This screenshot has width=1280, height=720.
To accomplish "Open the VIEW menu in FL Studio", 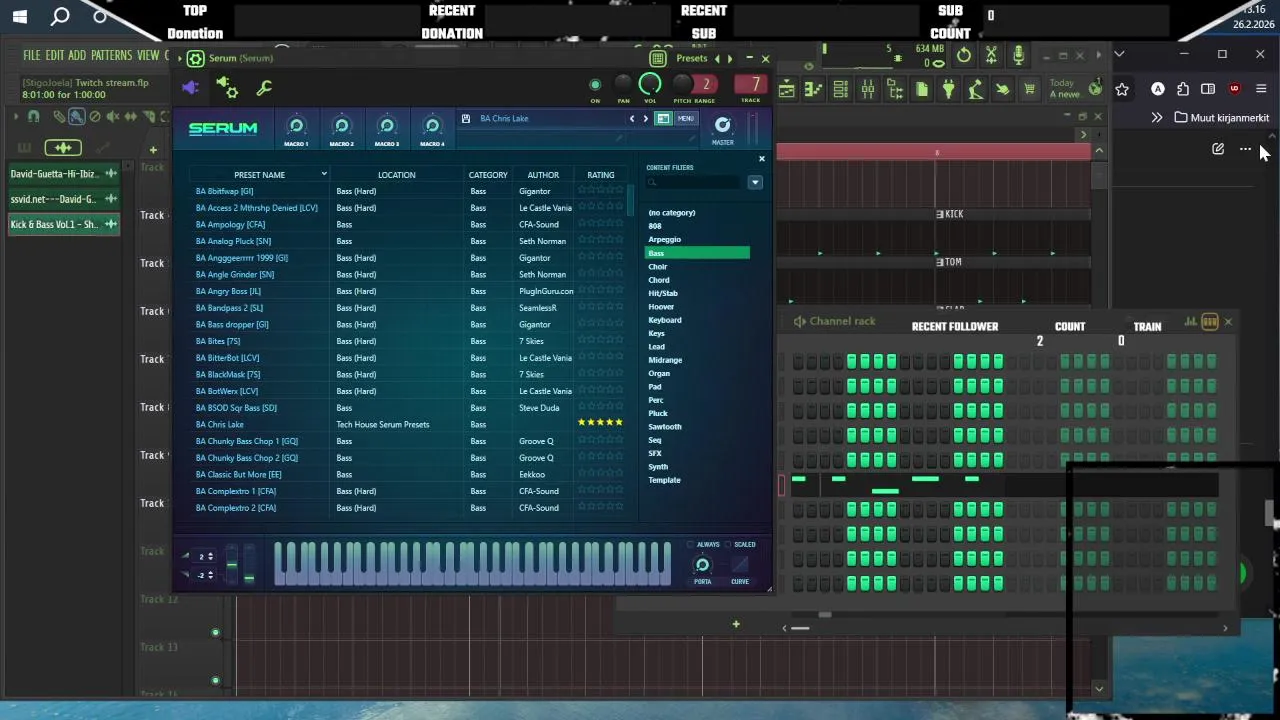I will tap(148, 55).
